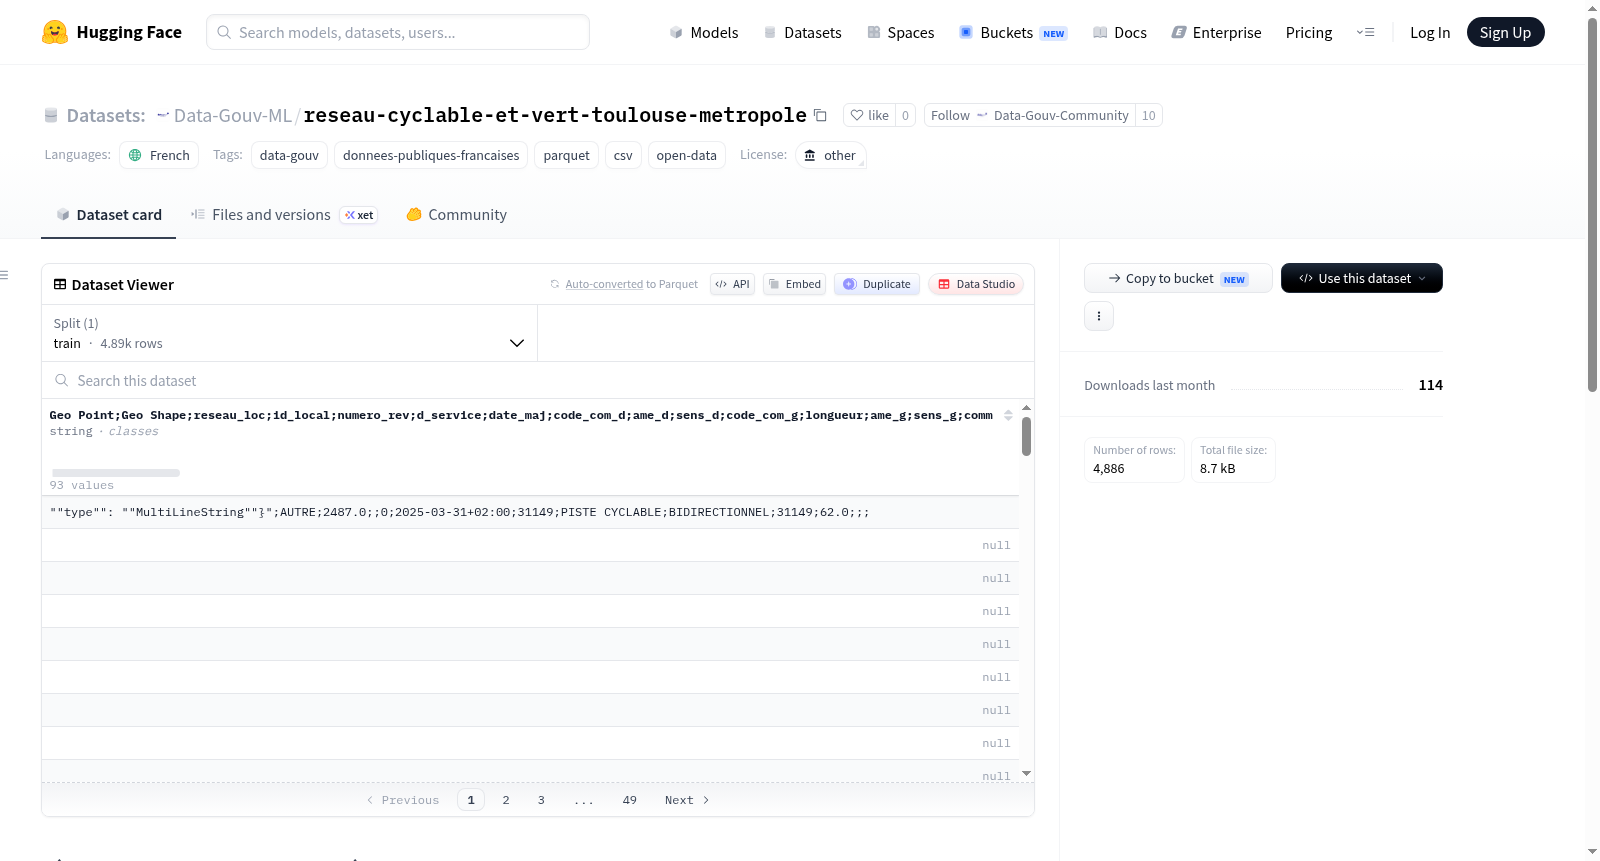This screenshot has height=861, width=1600.
Task: Open Data Studio
Action: (976, 284)
